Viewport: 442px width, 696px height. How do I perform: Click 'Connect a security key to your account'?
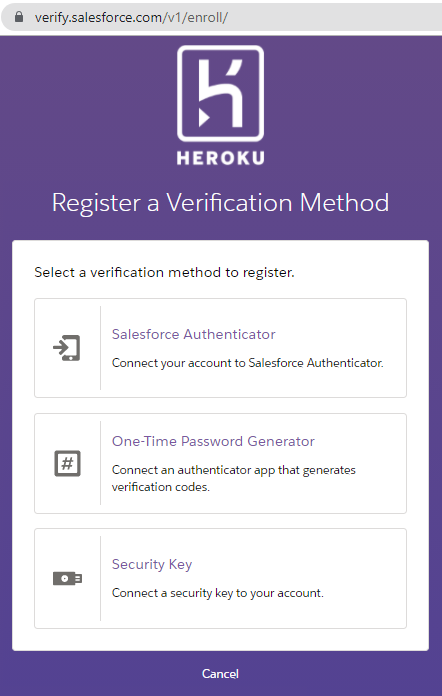[217, 593]
